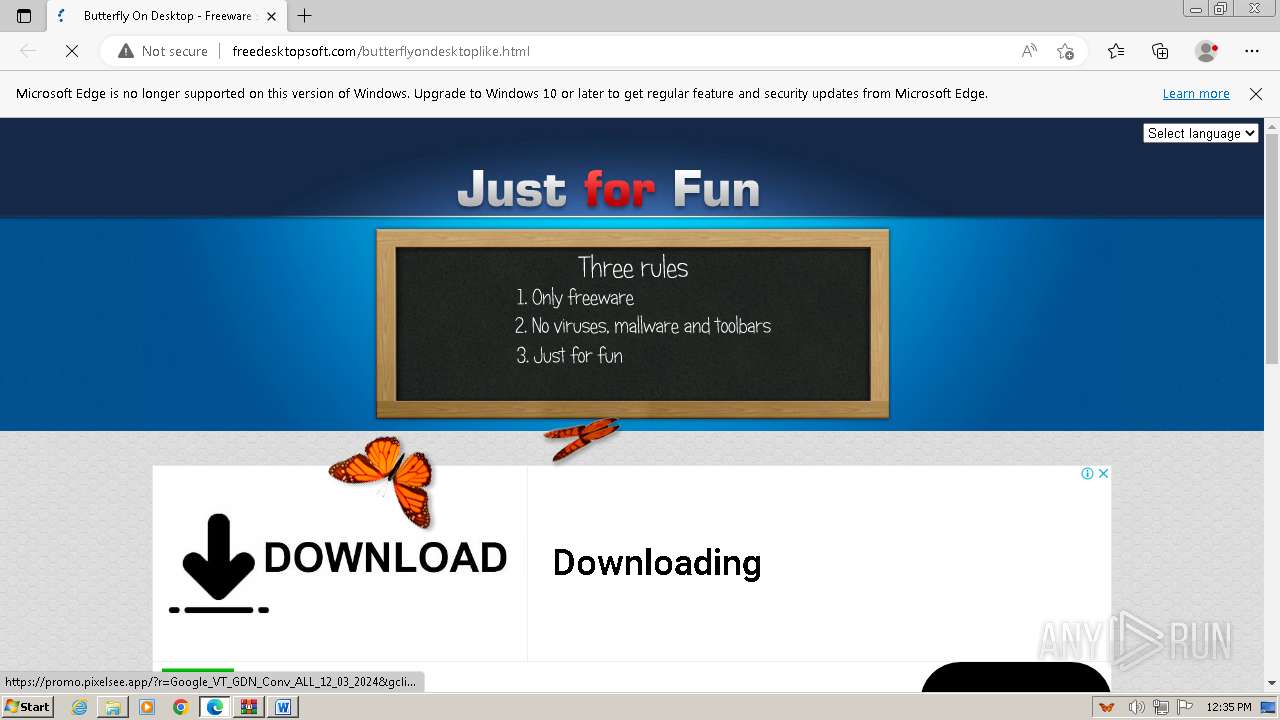Open Windows Media Player from taskbar
1280x720 pixels.
[x=147, y=707]
